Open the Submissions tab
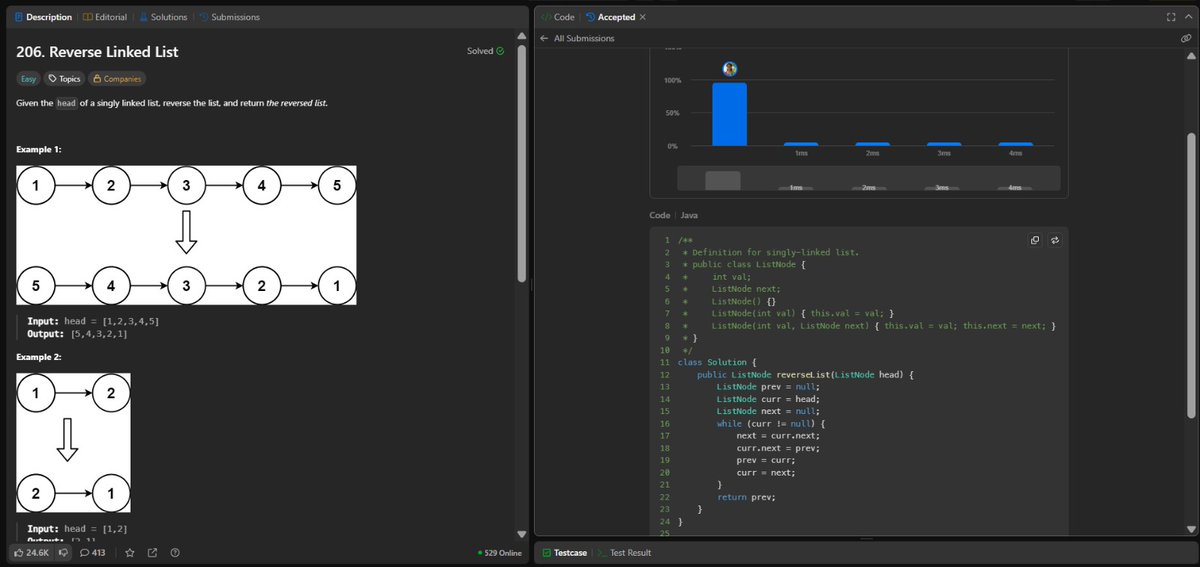 (x=228, y=17)
